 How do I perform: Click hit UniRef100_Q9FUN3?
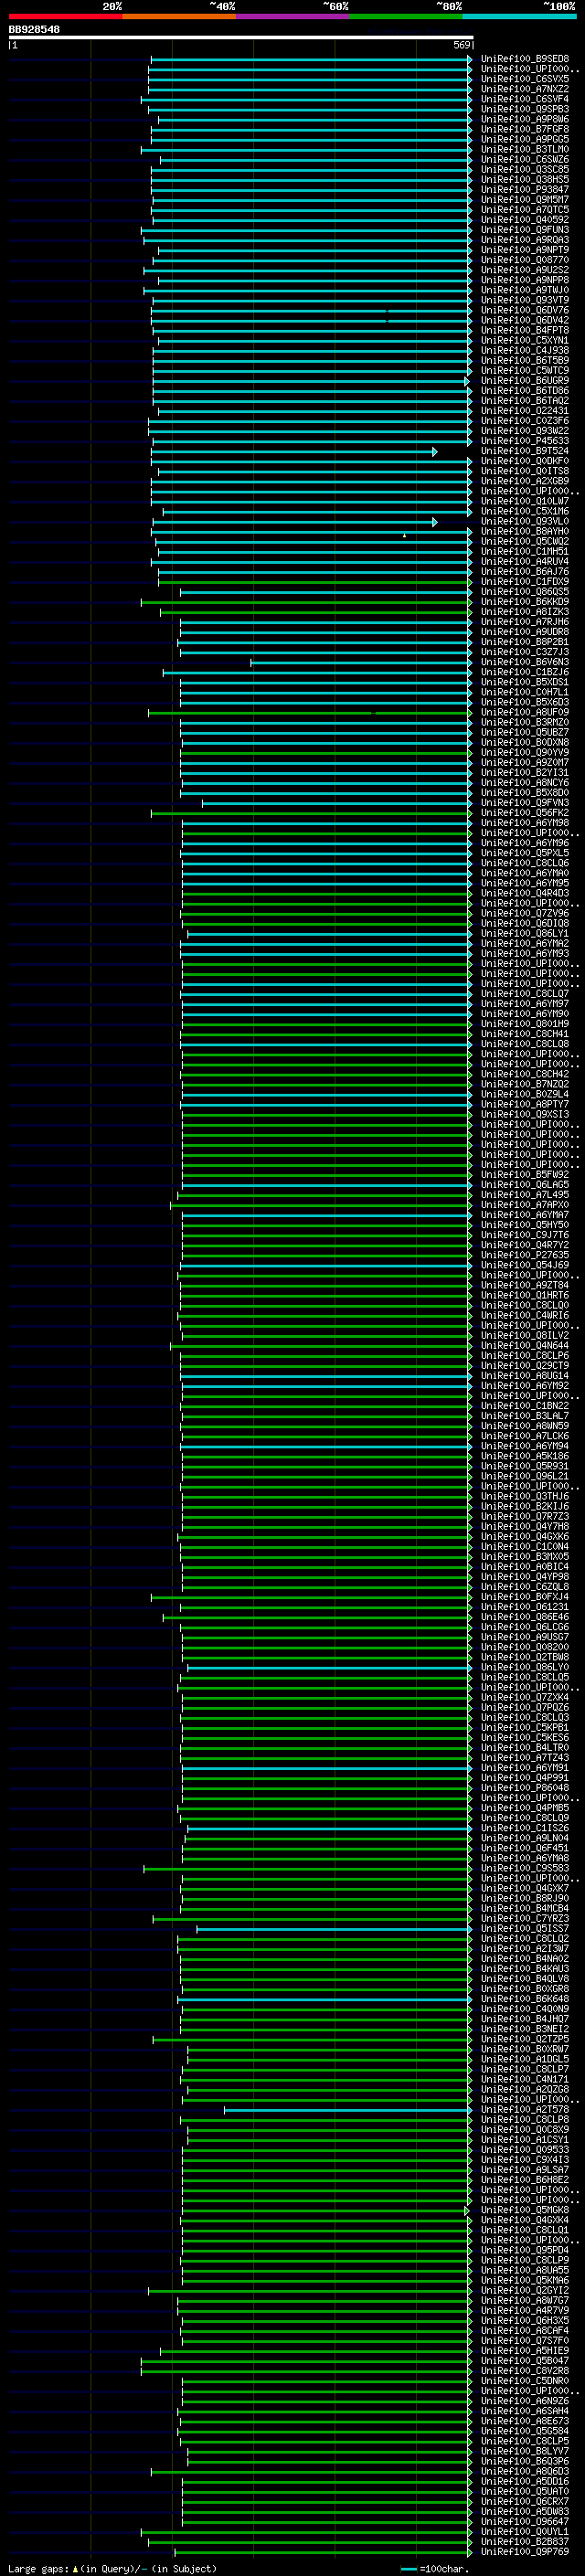[524, 230]
